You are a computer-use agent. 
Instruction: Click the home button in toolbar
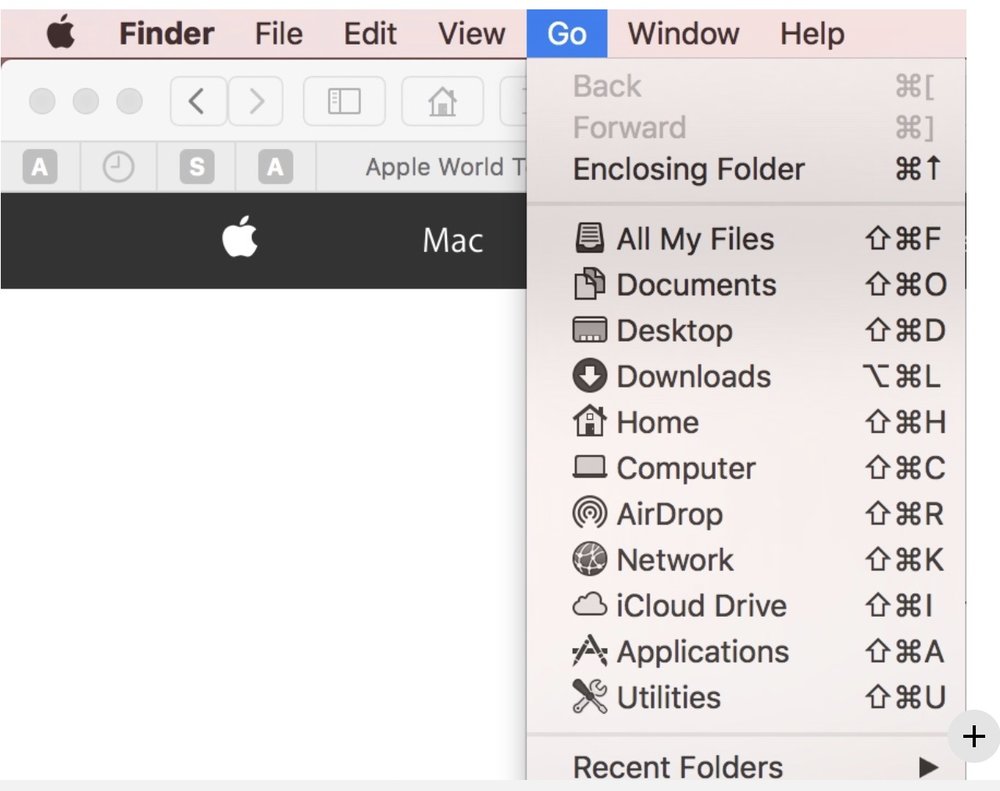[x=442, y=101]
